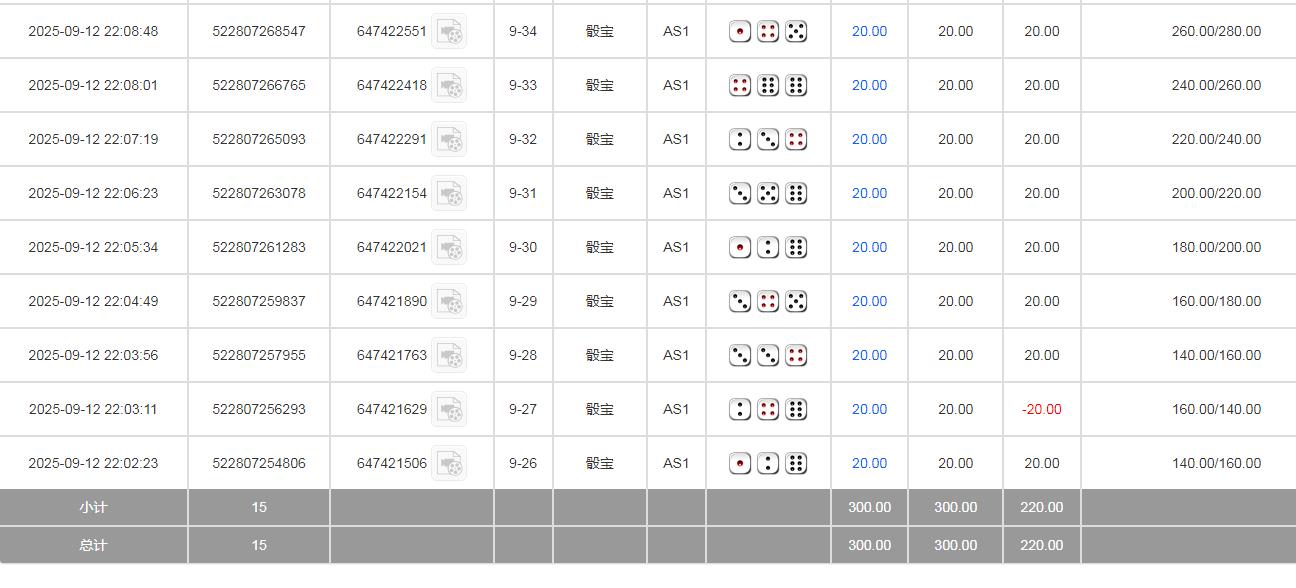Watch replay for round 647421763
Screen dimensions: 1296x588
[x=449, y=356]
